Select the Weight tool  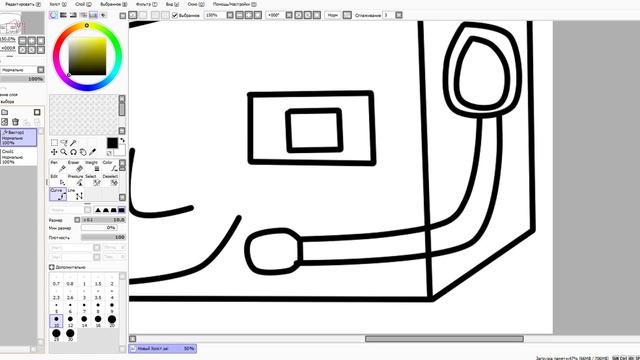coord(93,166)
